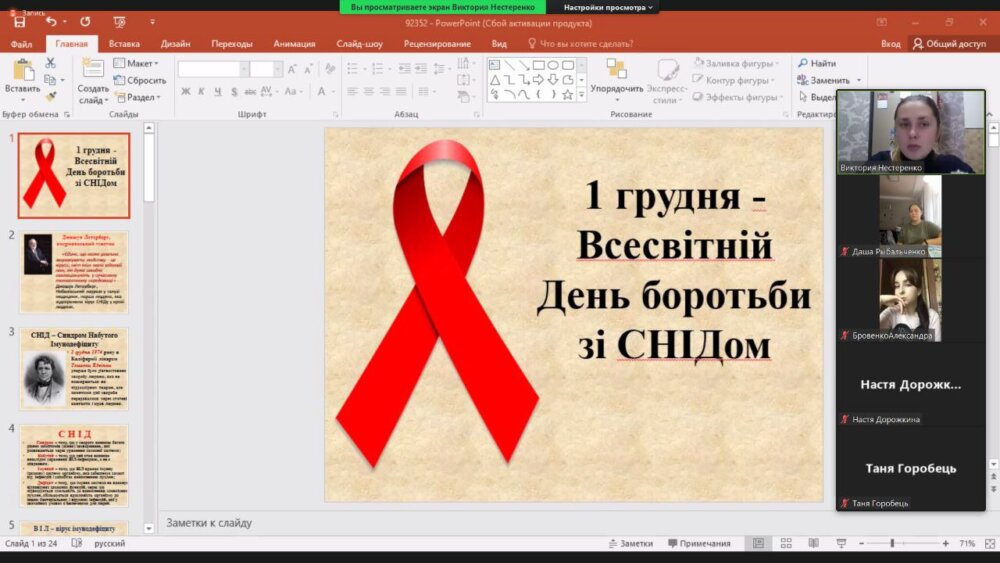Switch to the Анимация tab

coord(294,44)
